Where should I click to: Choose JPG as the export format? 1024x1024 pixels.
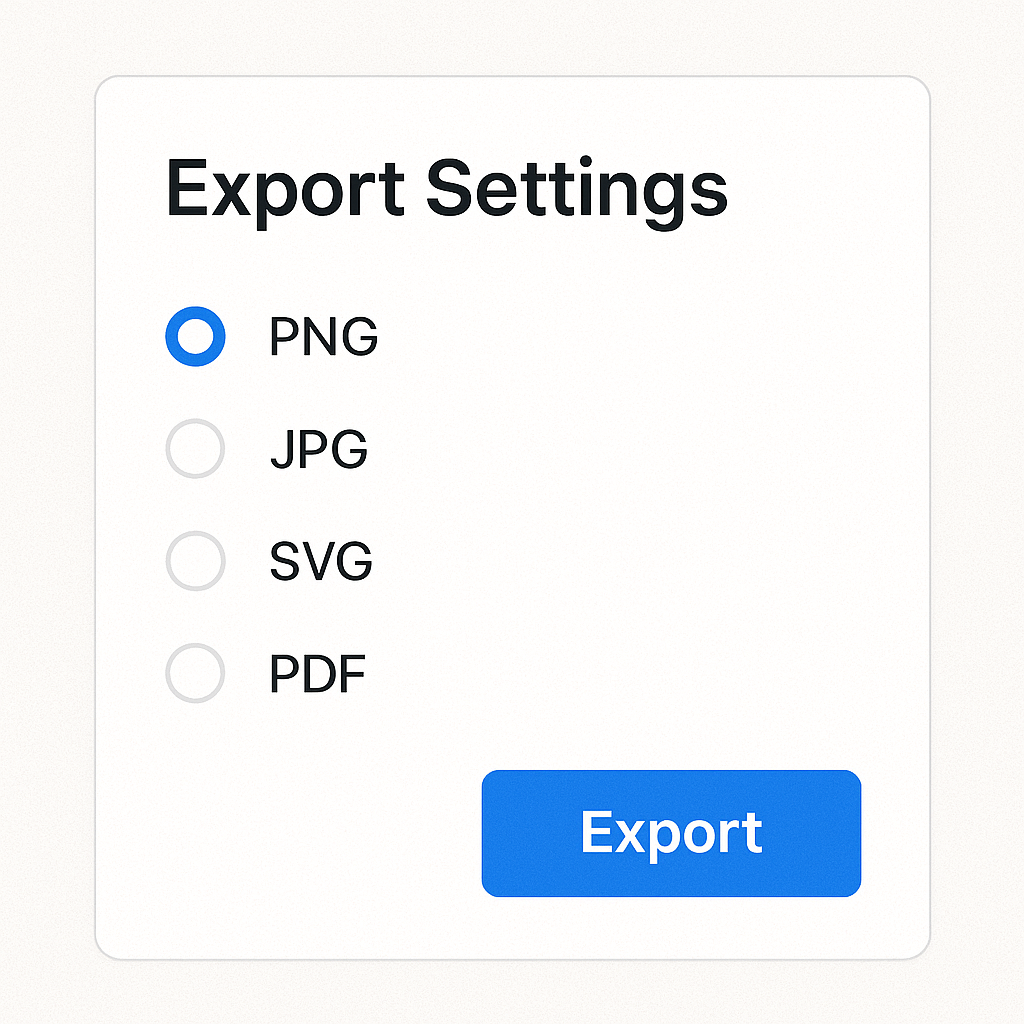click(195, 449)
